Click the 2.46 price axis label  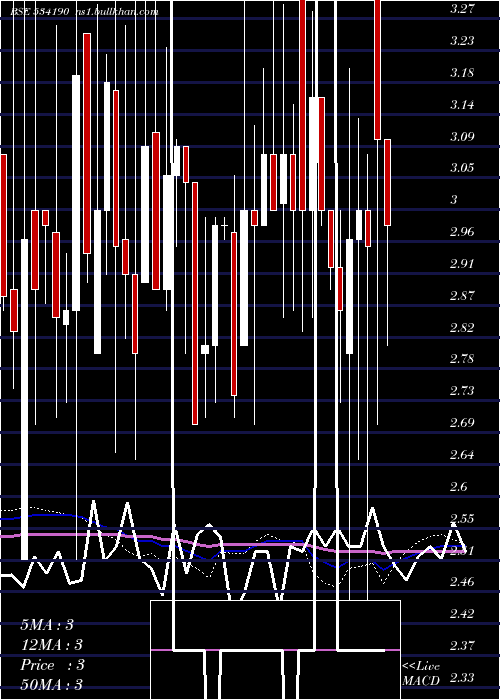pos(460,582)
